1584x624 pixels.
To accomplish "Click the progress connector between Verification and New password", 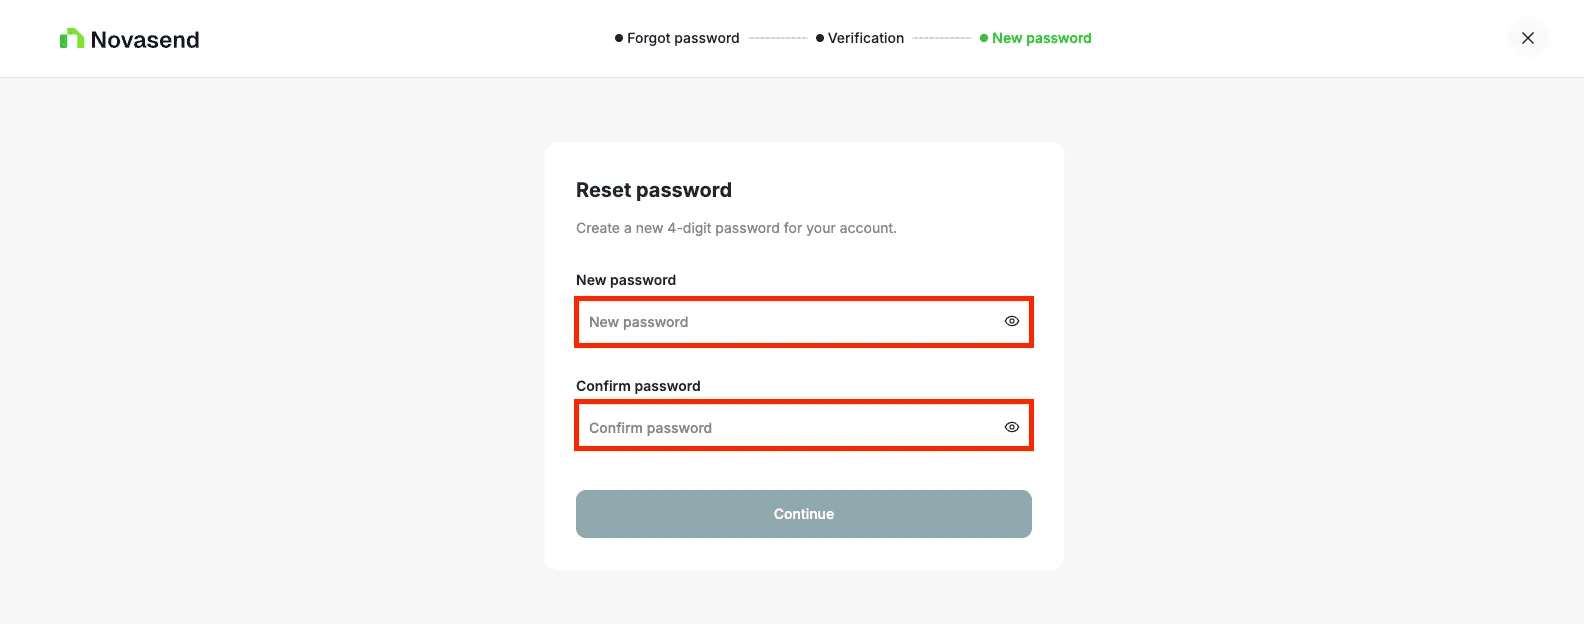I will [942, 38].
